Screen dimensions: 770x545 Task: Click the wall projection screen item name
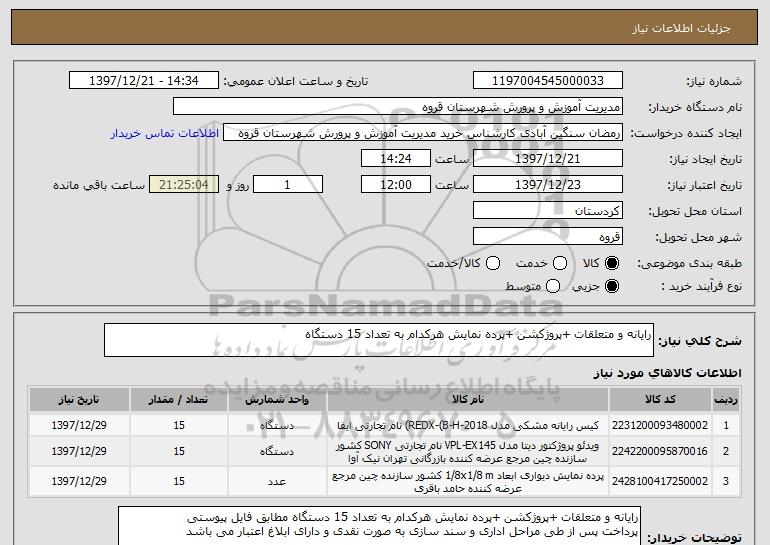point(468,482)
